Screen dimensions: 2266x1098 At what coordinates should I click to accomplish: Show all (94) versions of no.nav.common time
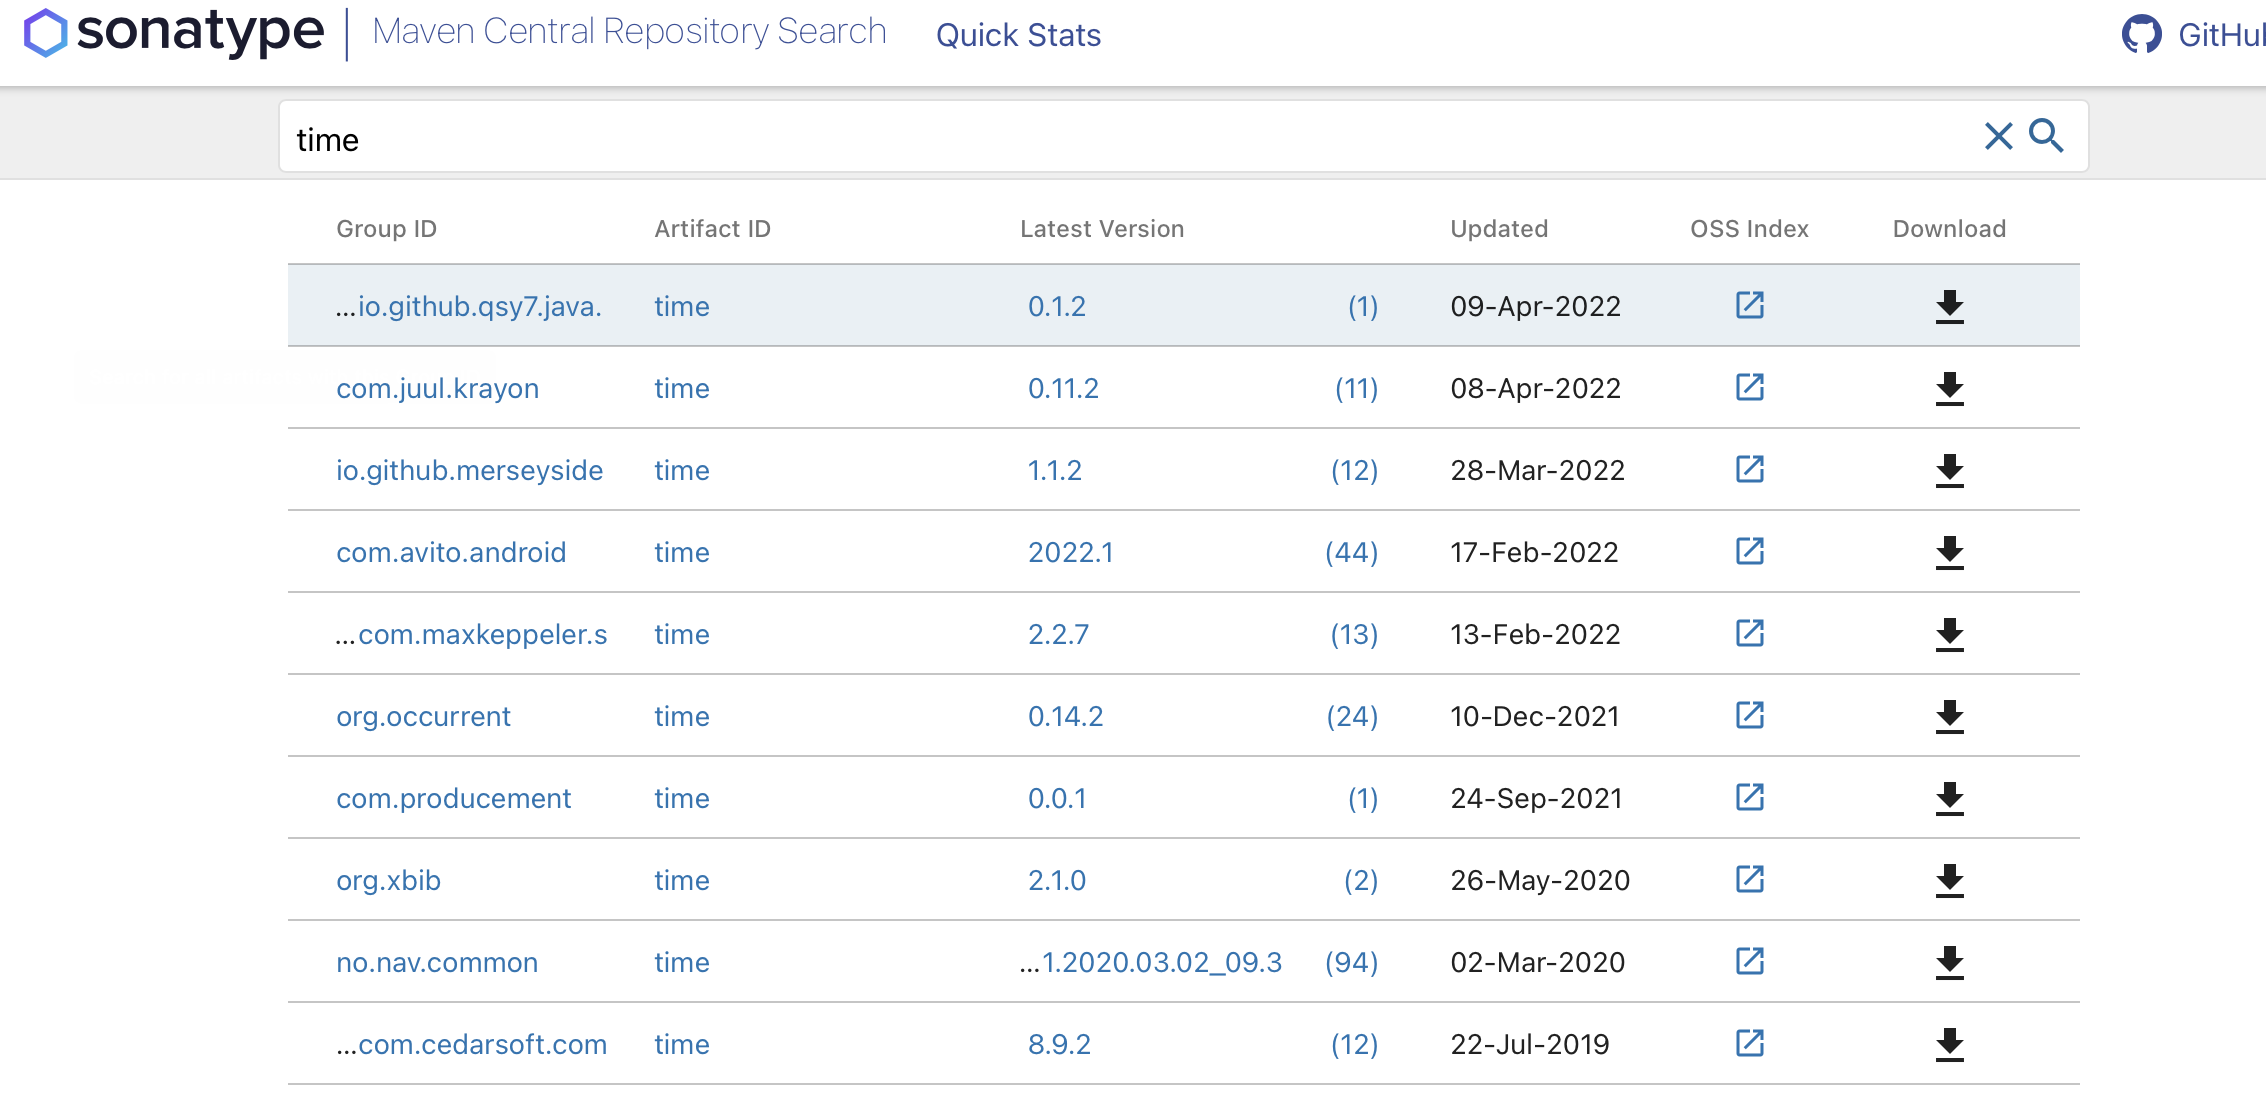pyautogui.click(x=1352, y=962)
